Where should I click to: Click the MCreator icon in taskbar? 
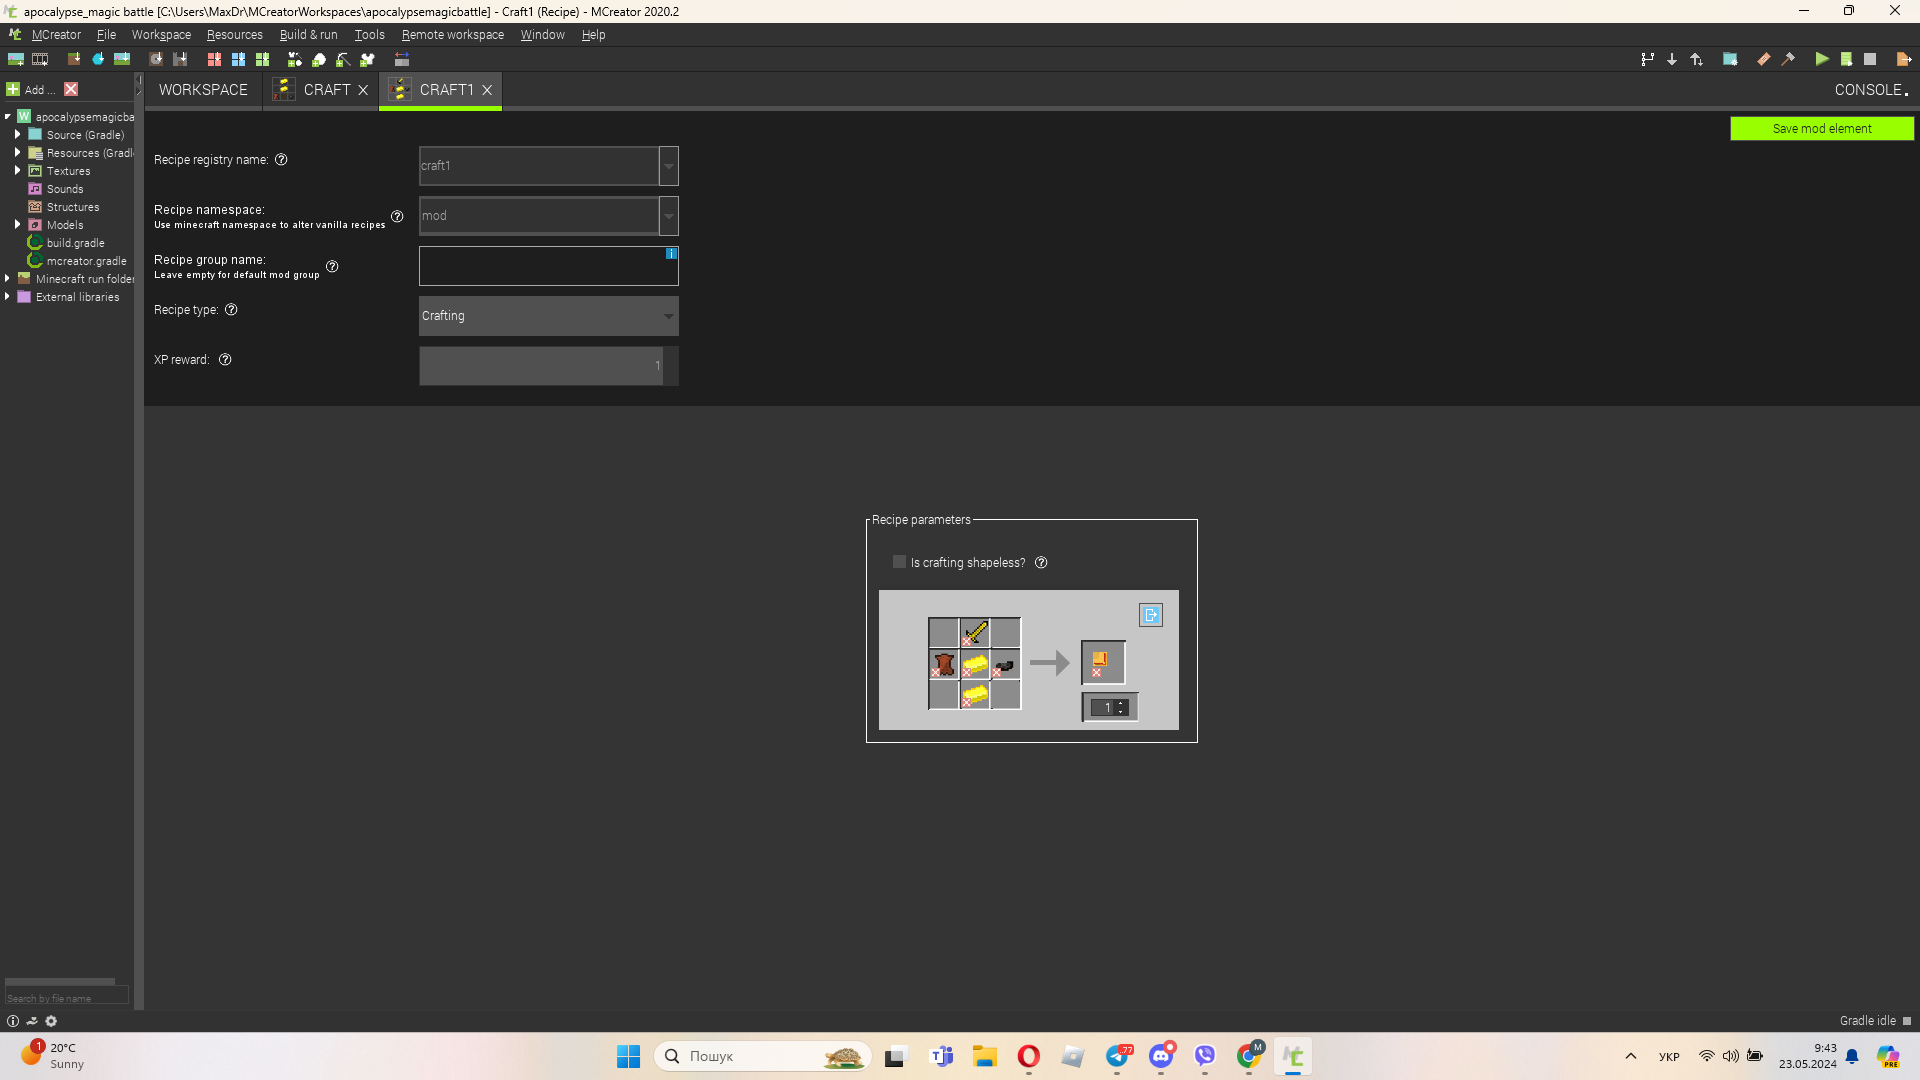[1292, 1055]
